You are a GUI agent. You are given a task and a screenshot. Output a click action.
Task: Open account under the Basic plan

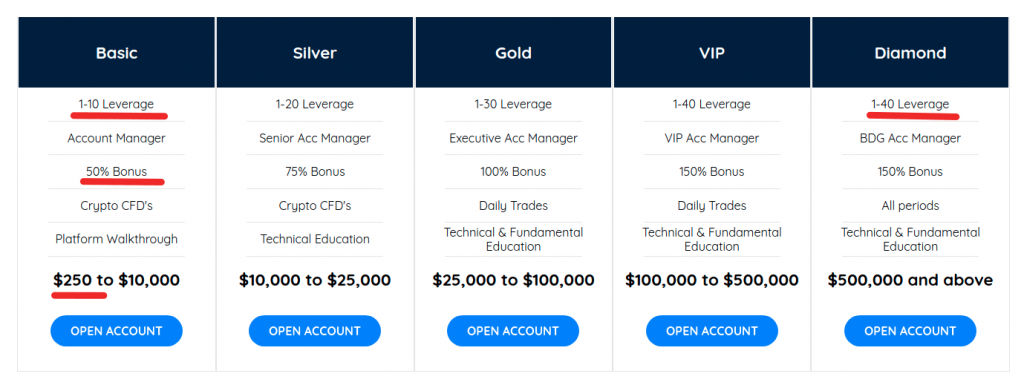pos(116,331)
